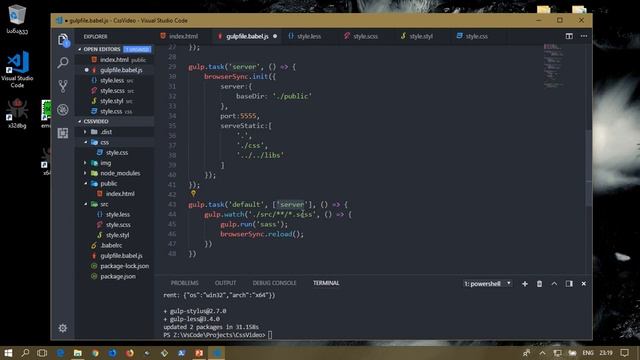Collapse the src folder
Image resolution: width=640 pixels, height=360 pixels.
pos(104,204)
